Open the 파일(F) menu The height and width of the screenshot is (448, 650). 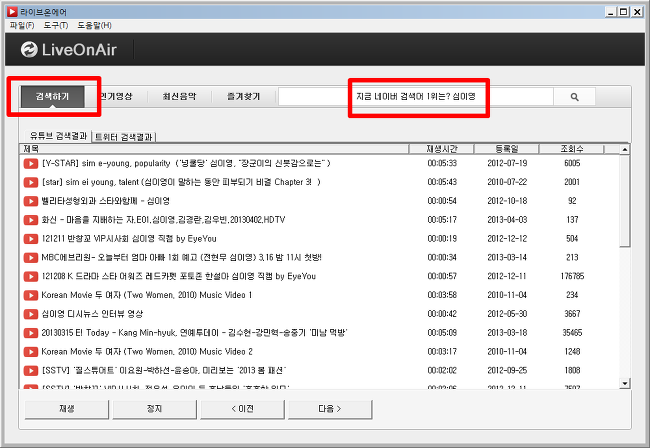[22, 26]
